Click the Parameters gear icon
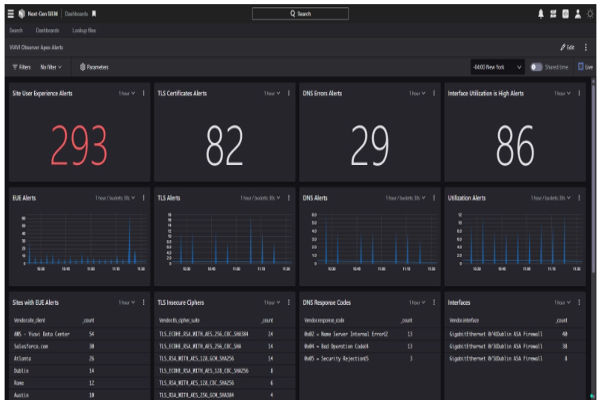This screenshot has width=600, height=400. point(83,67)
